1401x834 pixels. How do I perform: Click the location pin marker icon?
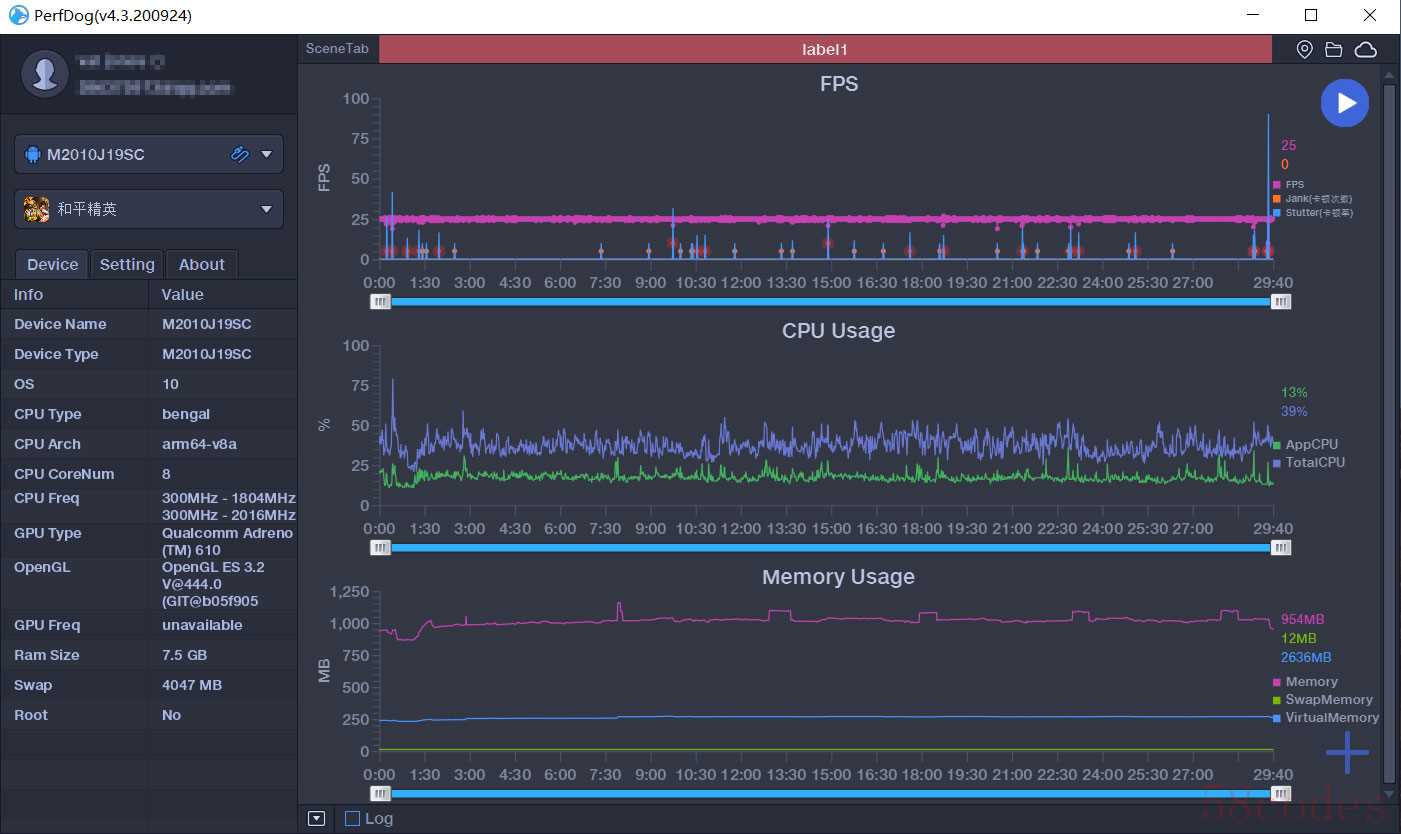[x=1304, y=50]
